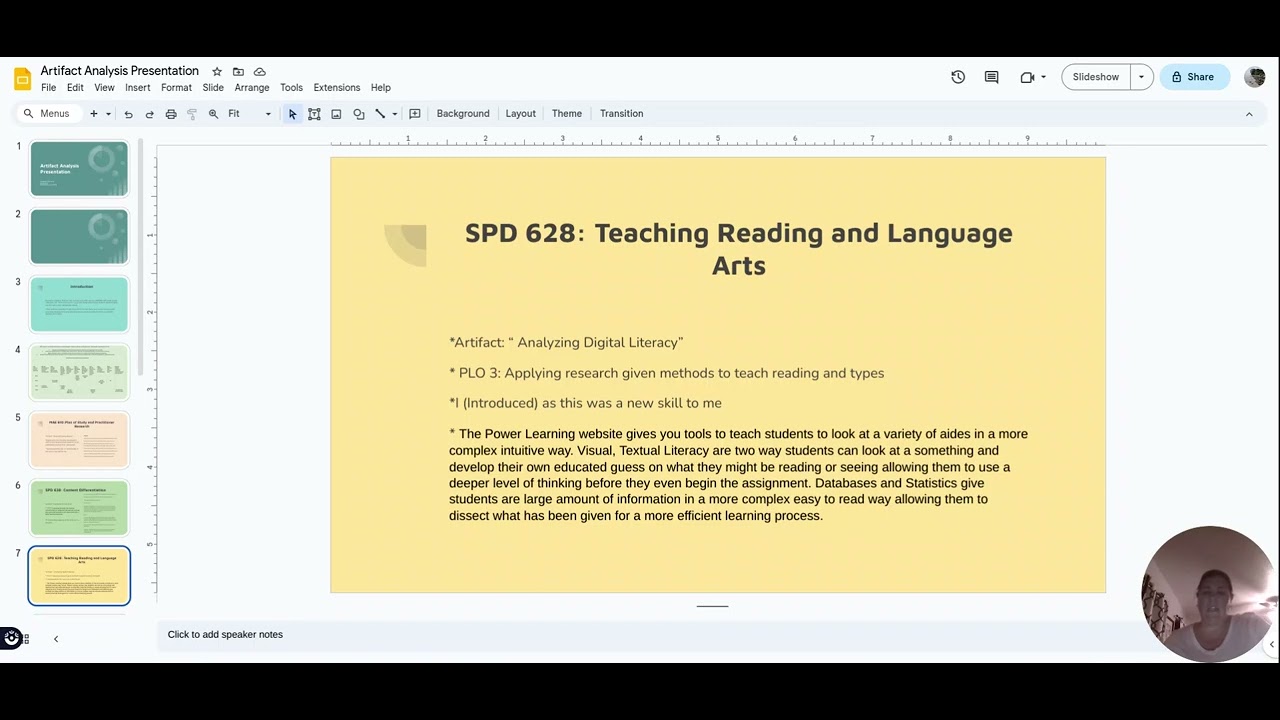Open the Extensions menu
The image size is (1280, 720).
[x=337, y=88]
